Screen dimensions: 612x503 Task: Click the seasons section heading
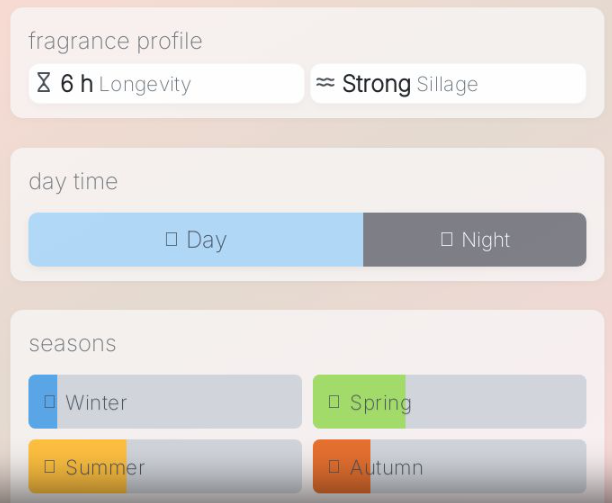pos(72,343)
